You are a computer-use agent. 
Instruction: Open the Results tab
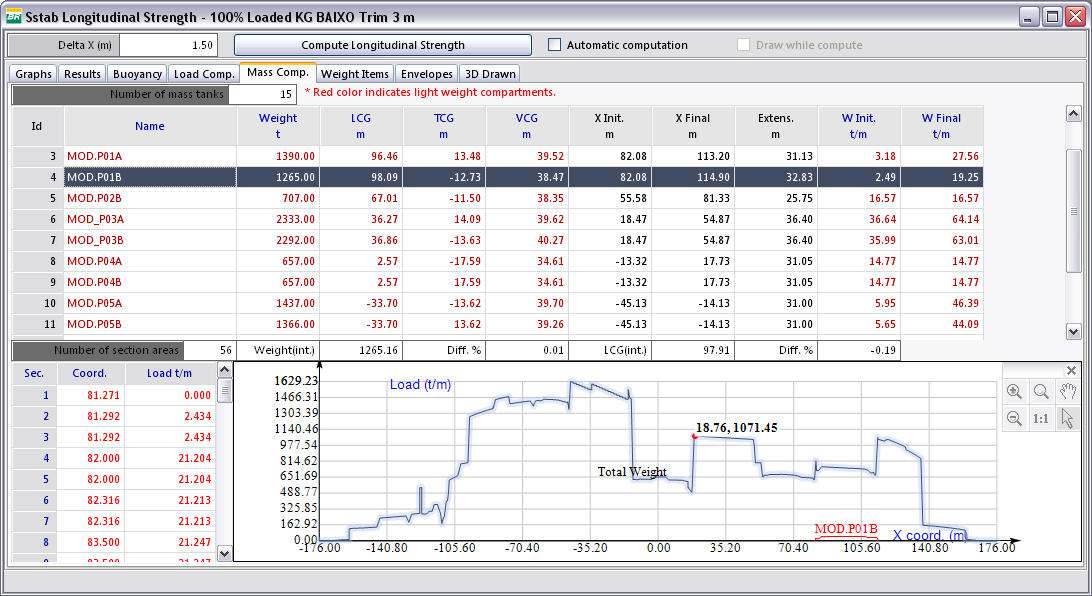point(82,74)
